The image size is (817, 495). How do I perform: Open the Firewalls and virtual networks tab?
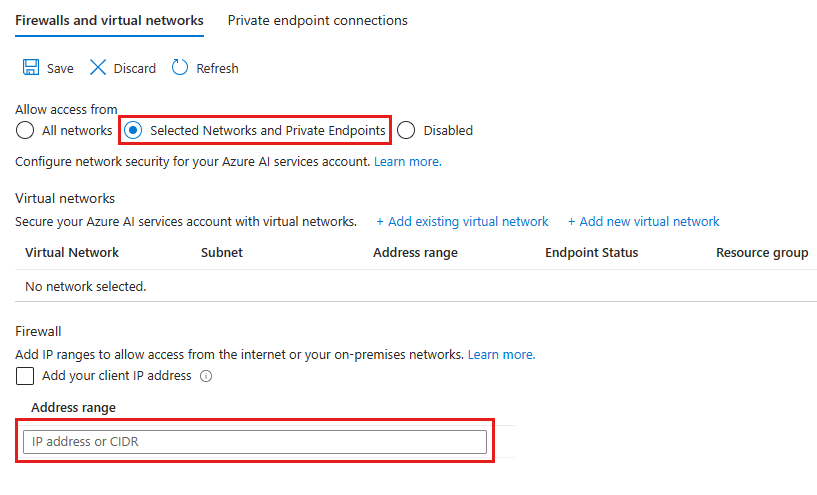109,20
